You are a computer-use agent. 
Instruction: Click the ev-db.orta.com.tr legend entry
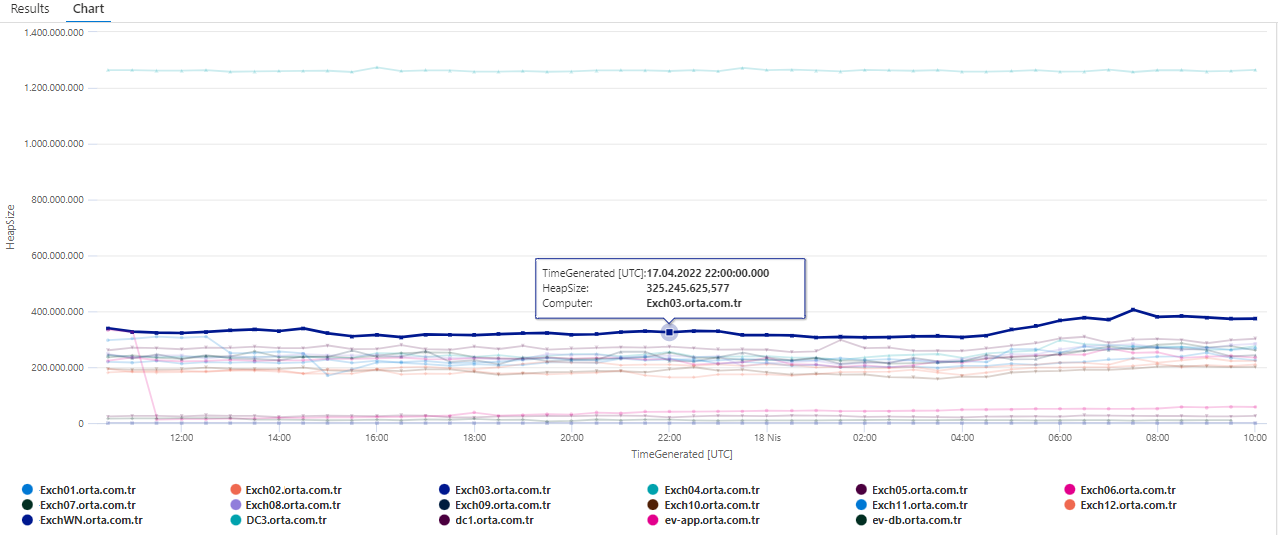(x=909, y=520)
